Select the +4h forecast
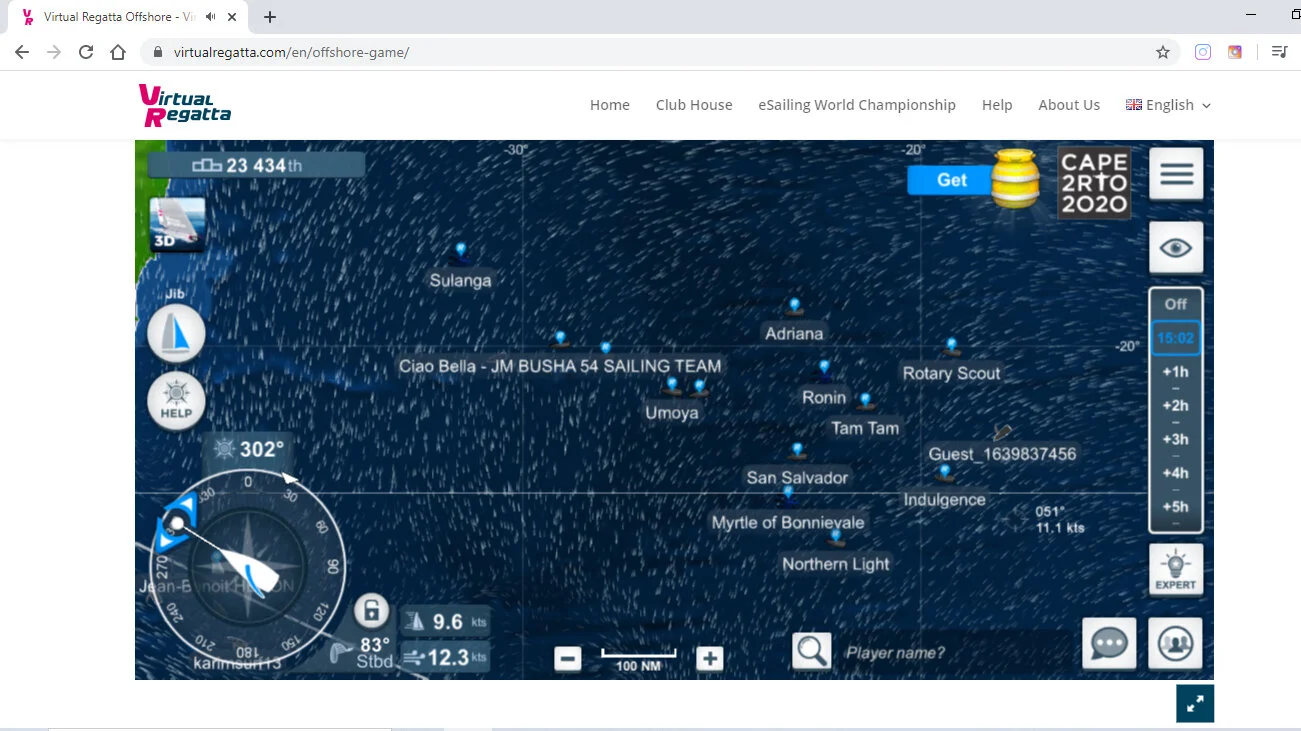Image resolution: width=1301 pixels, height=731 pixels. [x=1176, y=473]
